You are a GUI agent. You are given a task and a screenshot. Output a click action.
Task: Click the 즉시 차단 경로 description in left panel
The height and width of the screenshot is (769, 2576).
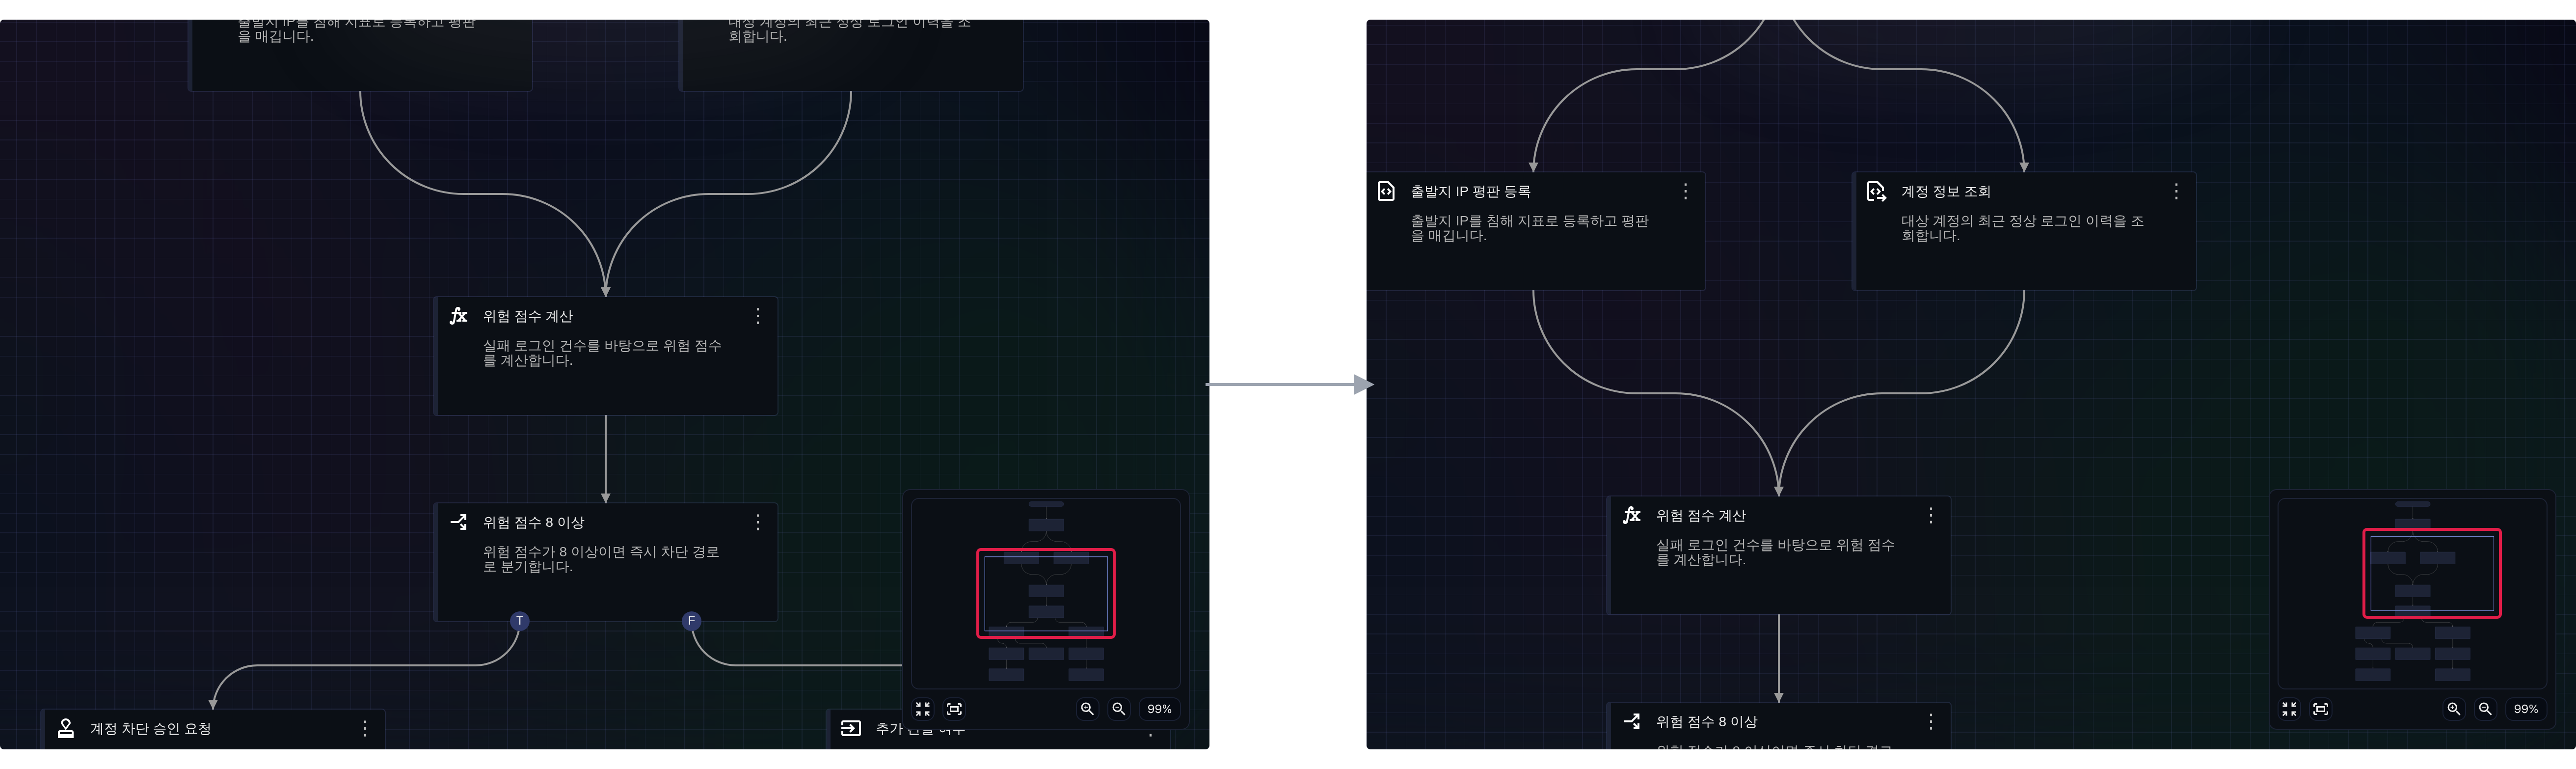pyautogui.click(x=602, y=559)
